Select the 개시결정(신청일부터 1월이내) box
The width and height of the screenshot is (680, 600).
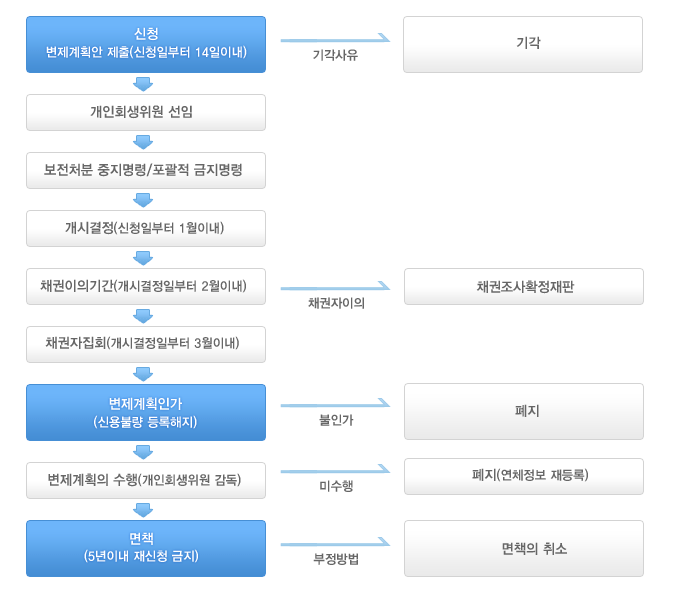(146, 228)
